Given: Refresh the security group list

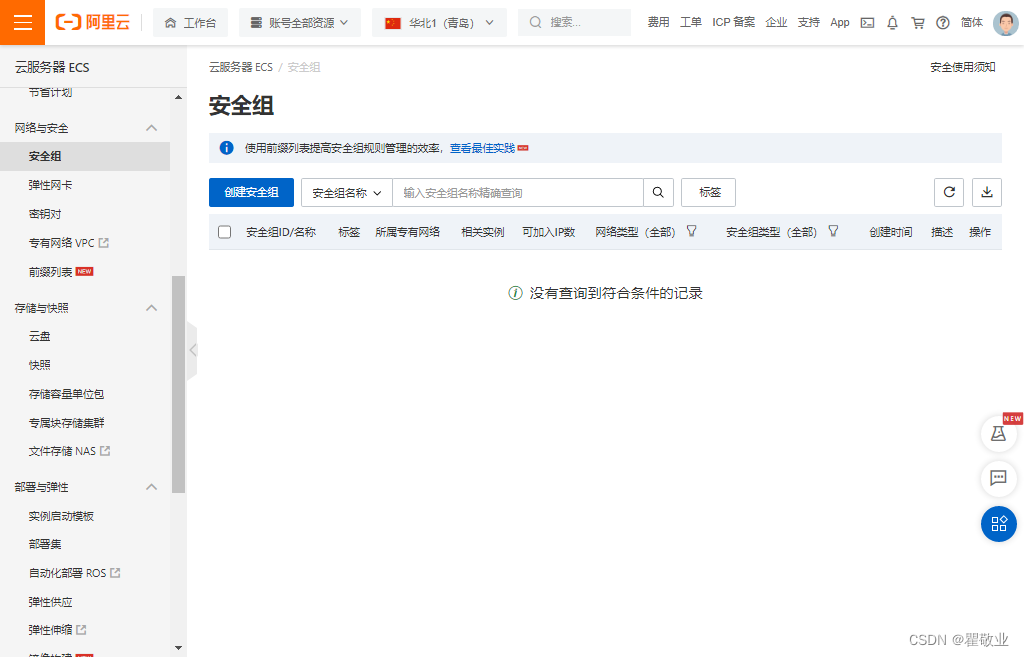Looking at the screenshot, I should pyautogui.click(x=948, y=192).
